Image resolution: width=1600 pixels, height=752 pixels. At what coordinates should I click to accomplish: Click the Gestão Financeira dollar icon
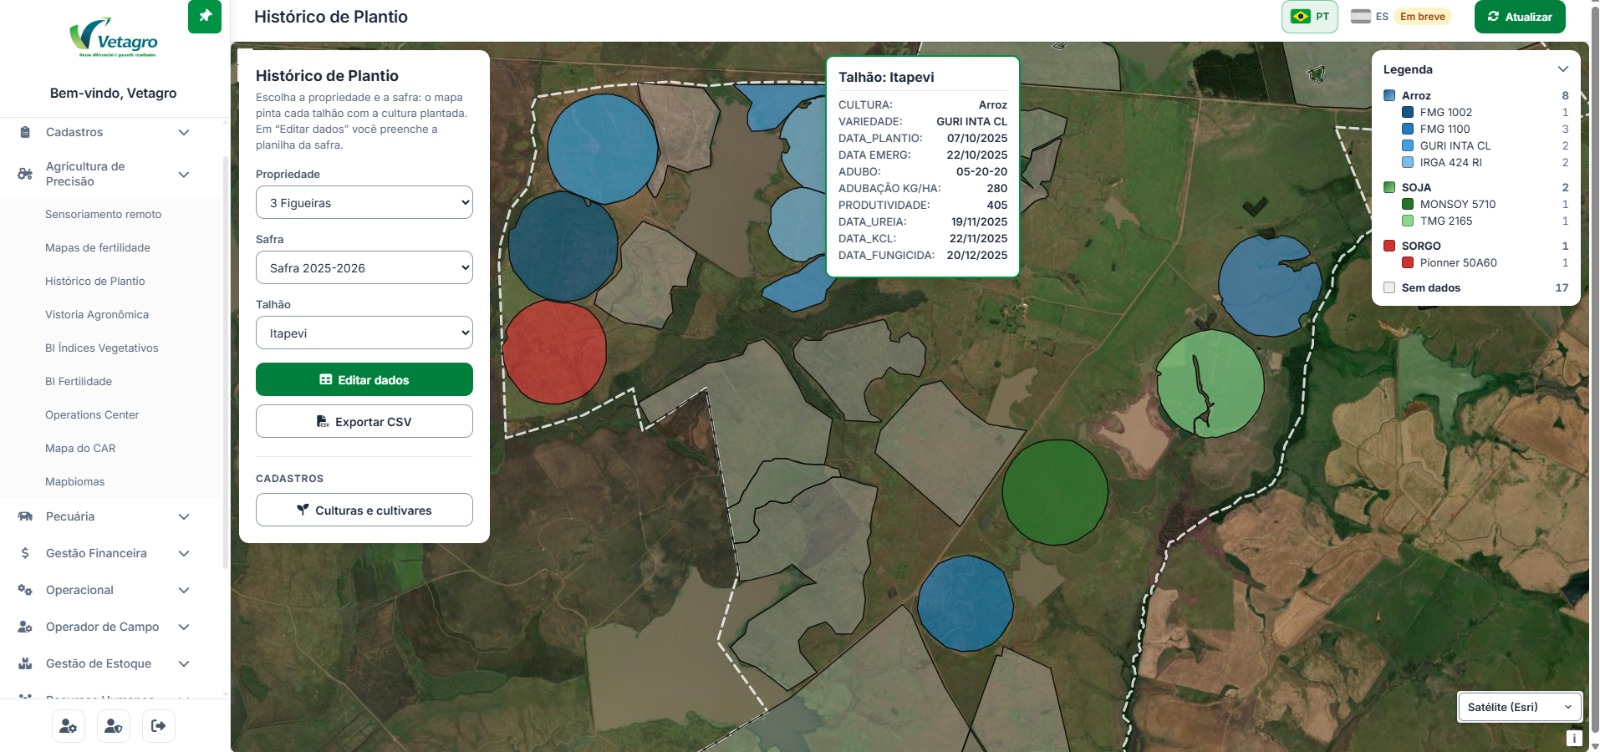pos(25,553)
